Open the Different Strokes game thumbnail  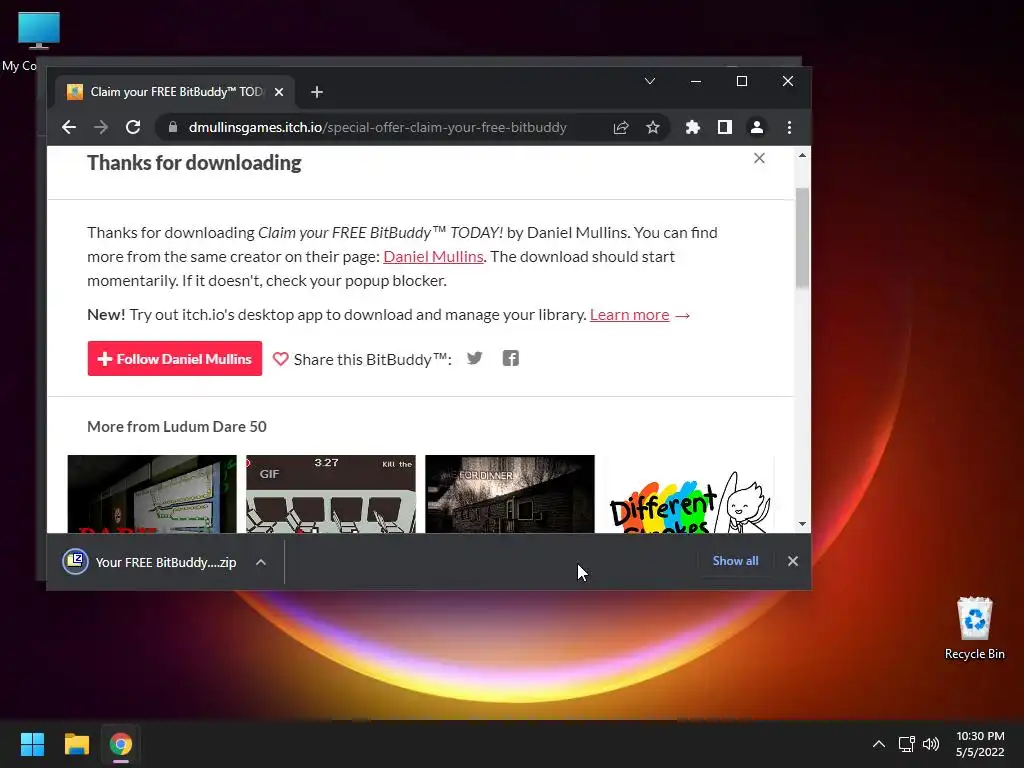click(x=689, y=494)
